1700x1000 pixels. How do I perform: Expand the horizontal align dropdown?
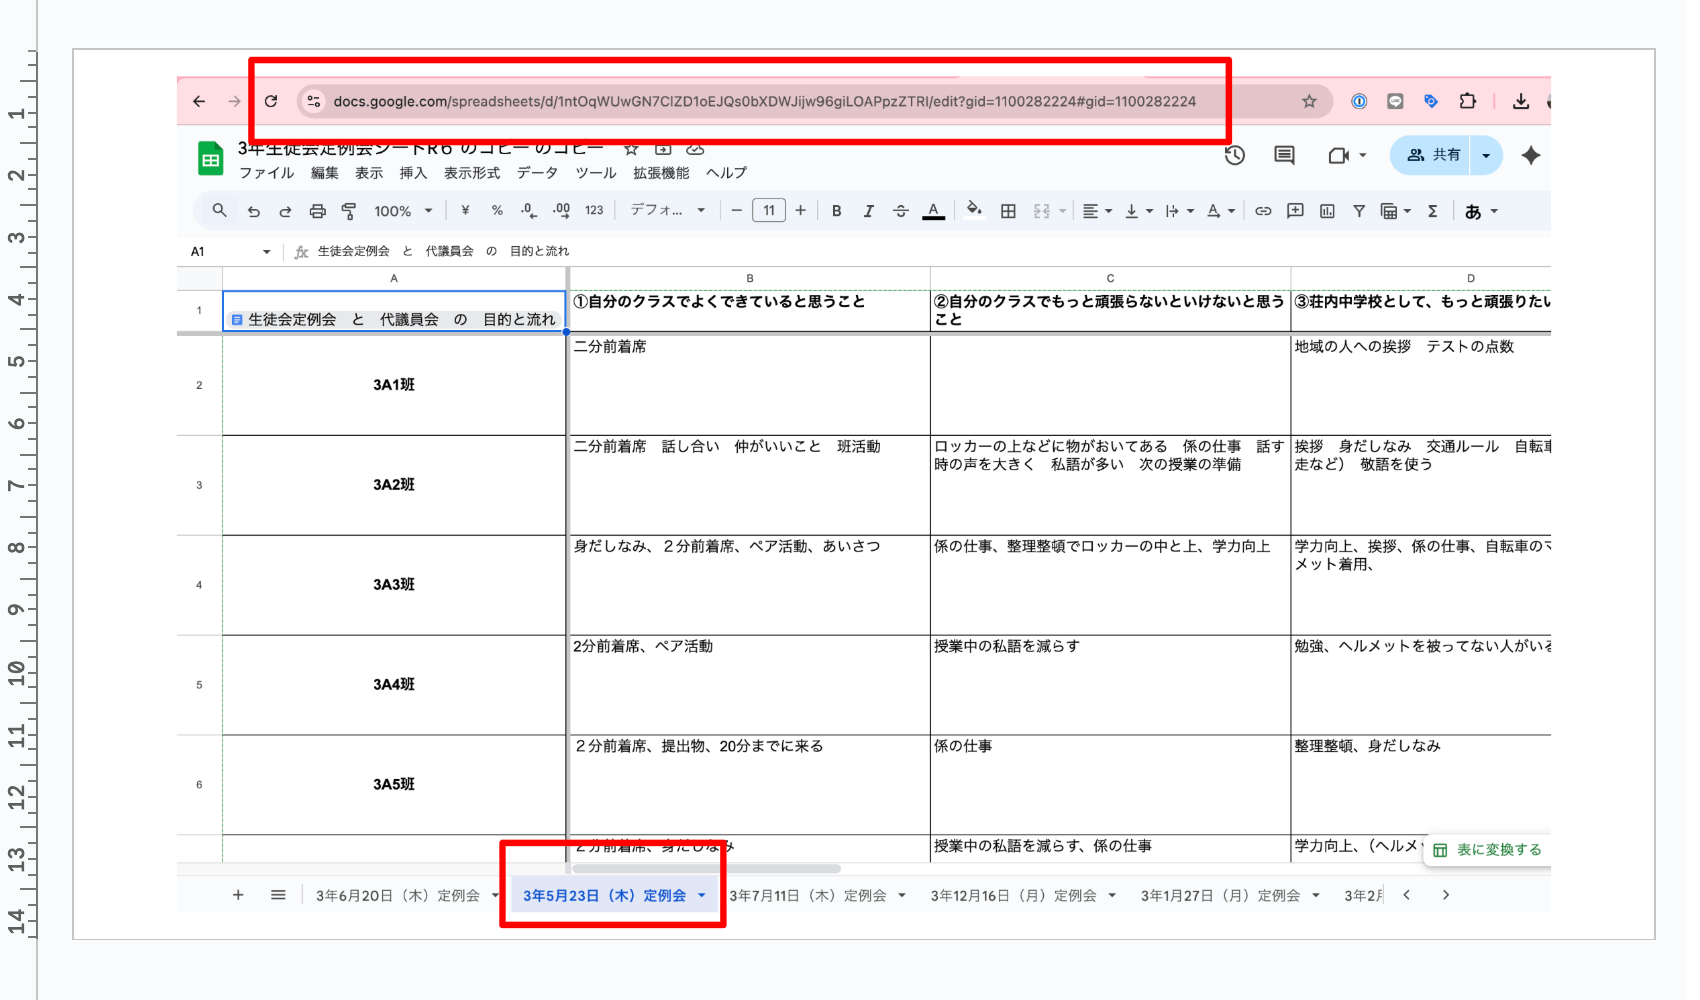tap(1097, 211)
